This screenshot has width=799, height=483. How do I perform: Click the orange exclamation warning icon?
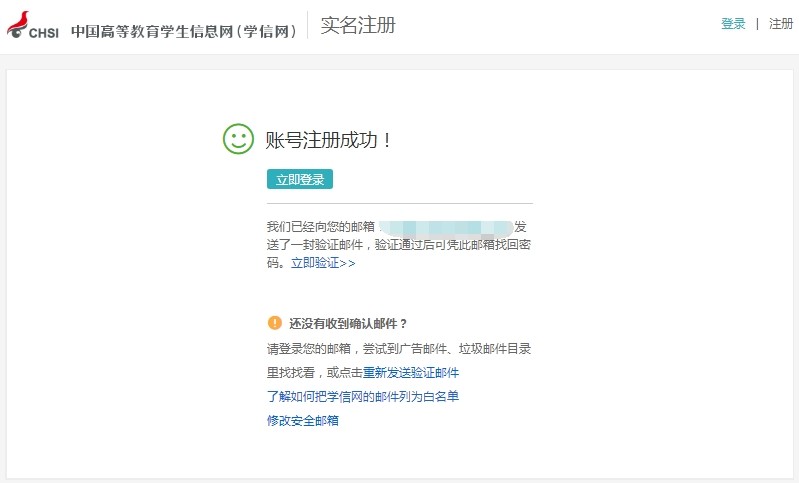pos(274,323)
